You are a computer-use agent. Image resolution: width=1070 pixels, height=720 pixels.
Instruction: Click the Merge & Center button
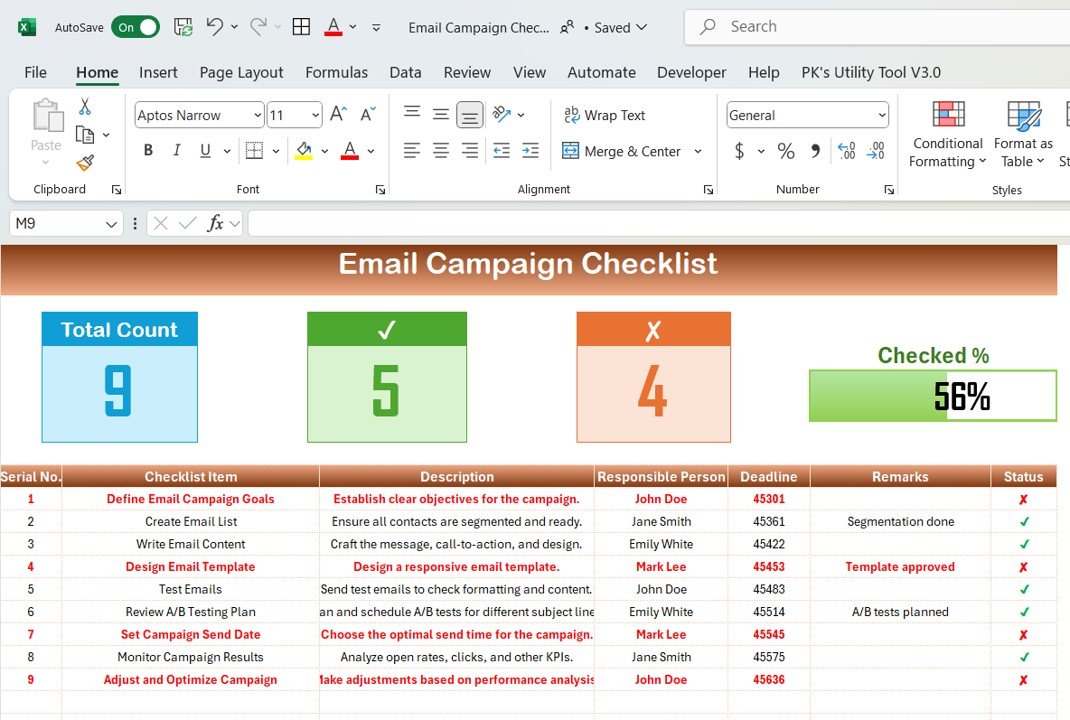tap(621, 151)
